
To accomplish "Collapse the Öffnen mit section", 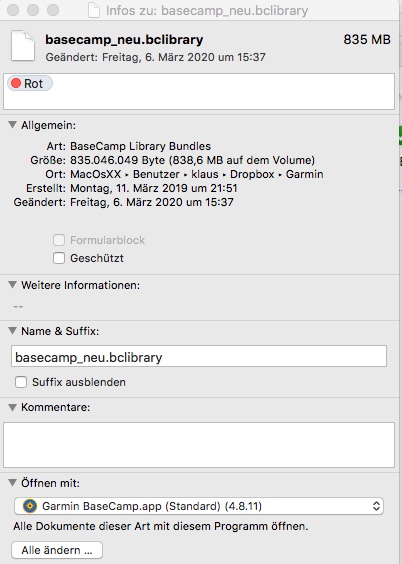I will (x=13, y=483).
